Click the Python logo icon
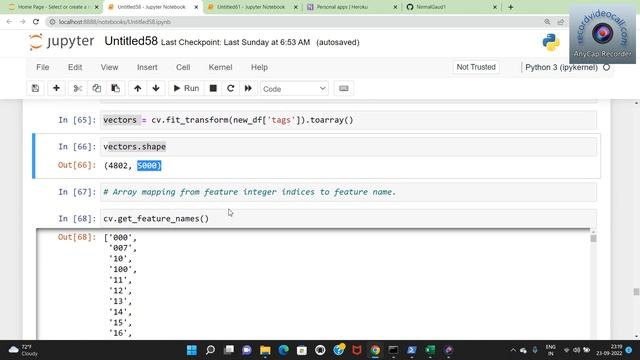This screenshot has height=360, width=640. tap(551, 42)
